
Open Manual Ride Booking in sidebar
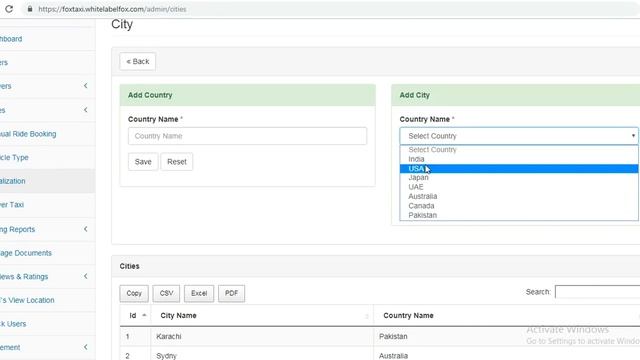click(28, 134)
